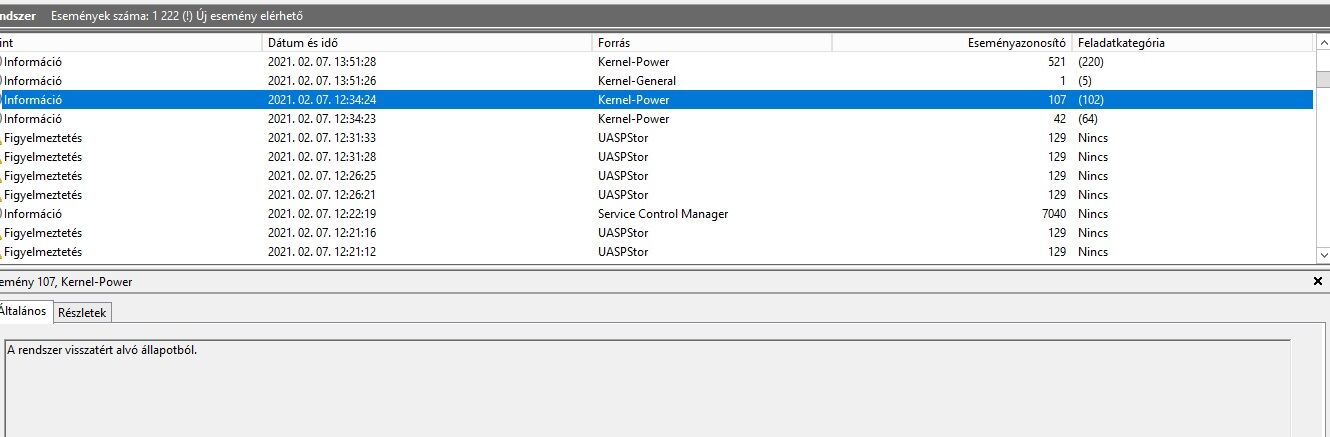Close the event 107 preview pane
Viewport: 1330px width, 437px height.
(1317, 282)
